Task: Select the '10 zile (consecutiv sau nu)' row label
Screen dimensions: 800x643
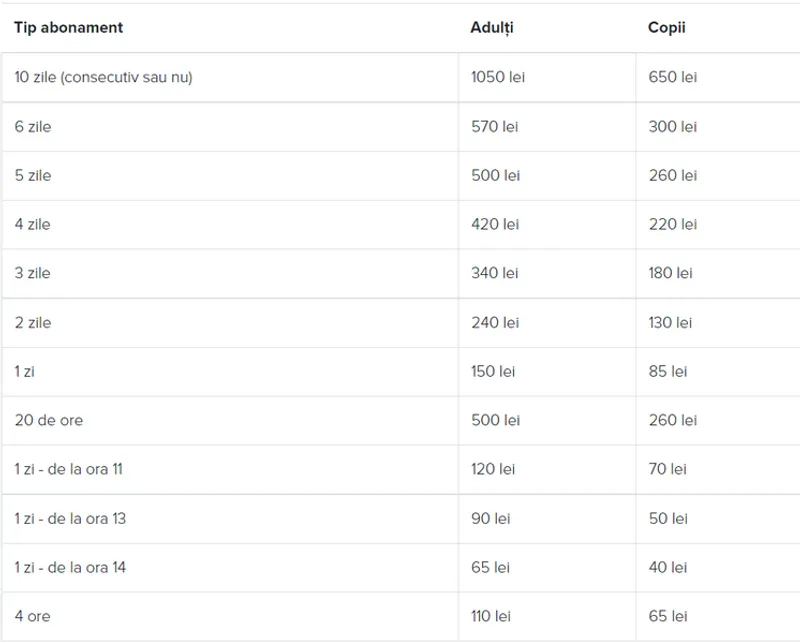Action: (103, 77)
